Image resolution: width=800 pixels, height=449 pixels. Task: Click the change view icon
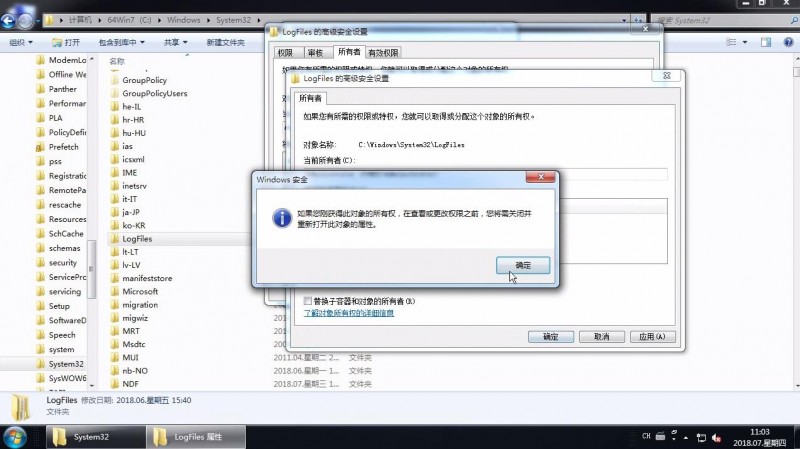pyautogui.click(x=731, y=42)
